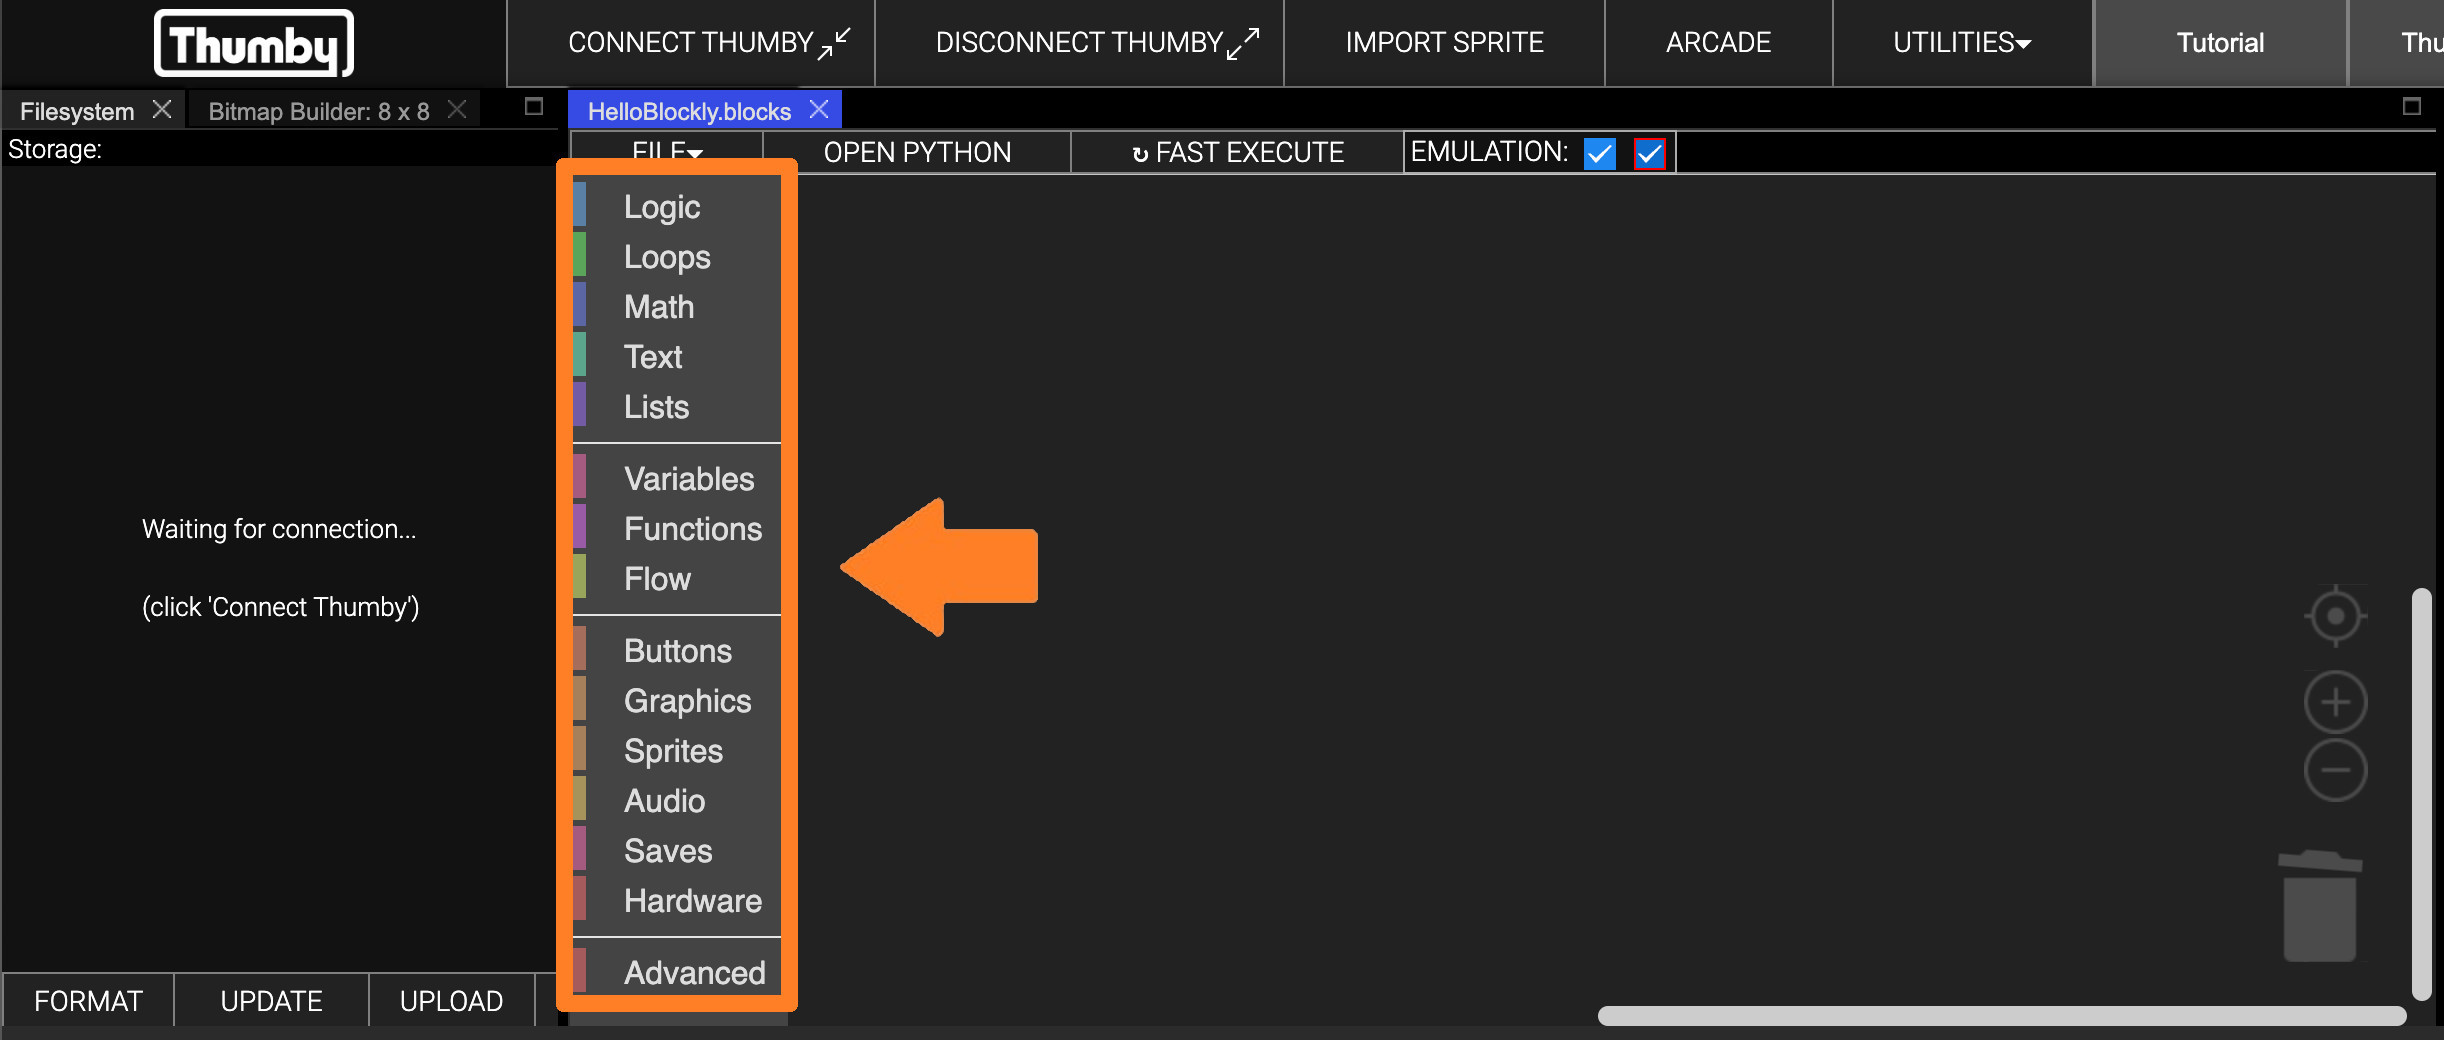The height and width of the screenshot is (1040, 2444).
Task: Toggle the red-outlined emulation checkbox
Action: tap(1649, 154)
